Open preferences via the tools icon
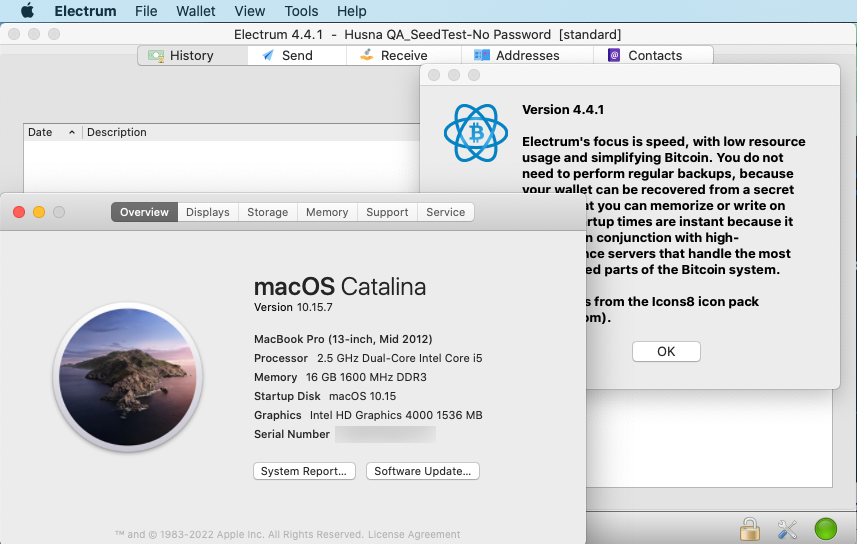Image resolution: width=857 pixels, height=544 pixels. pyautogui.click(x=787, y=529)
